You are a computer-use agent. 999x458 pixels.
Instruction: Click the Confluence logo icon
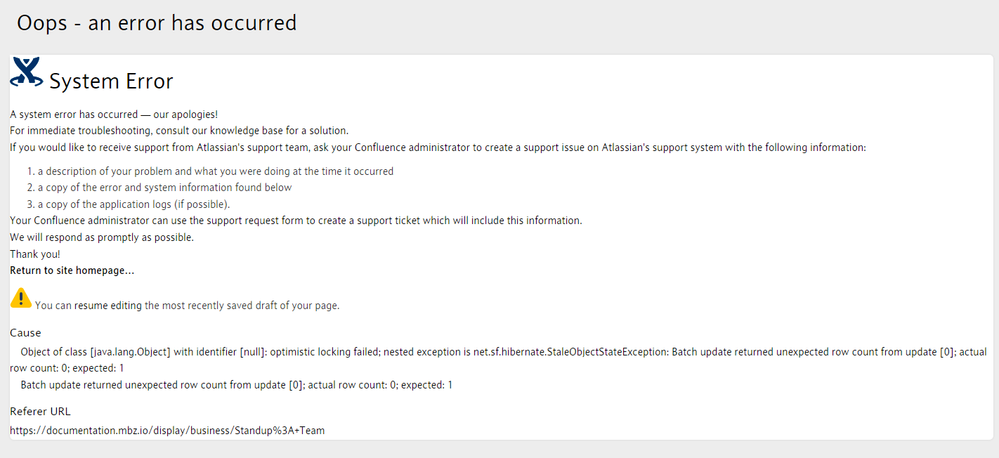pos(26,73)
